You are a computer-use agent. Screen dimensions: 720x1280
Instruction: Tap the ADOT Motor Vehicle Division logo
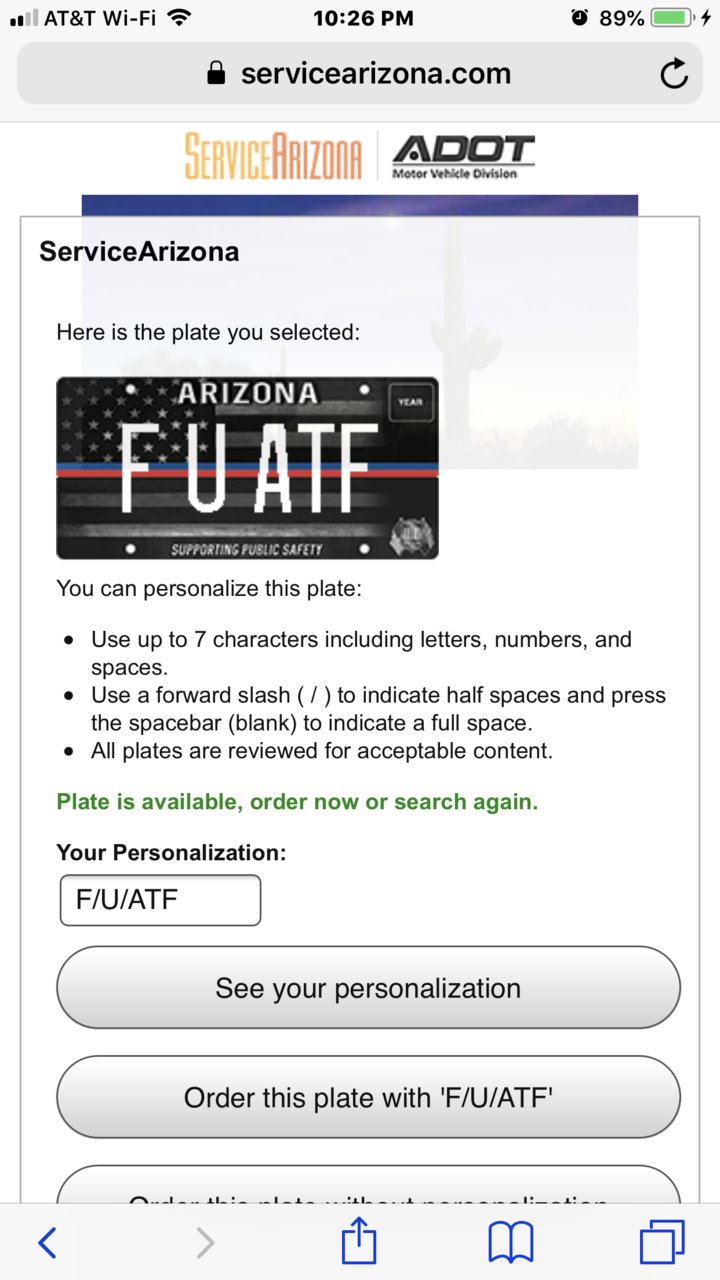(x=463, y=157)
